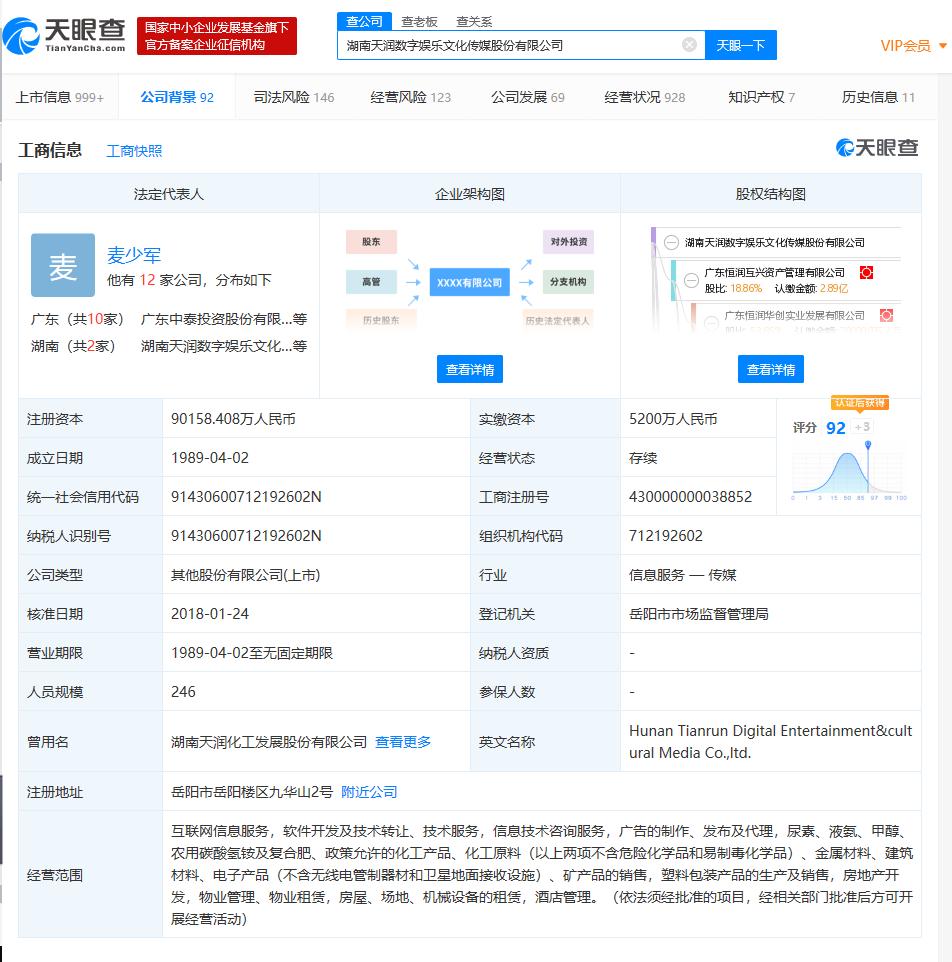Open 经营风险 123 tab
The image size is (952, 962).
tap(410, 97)
